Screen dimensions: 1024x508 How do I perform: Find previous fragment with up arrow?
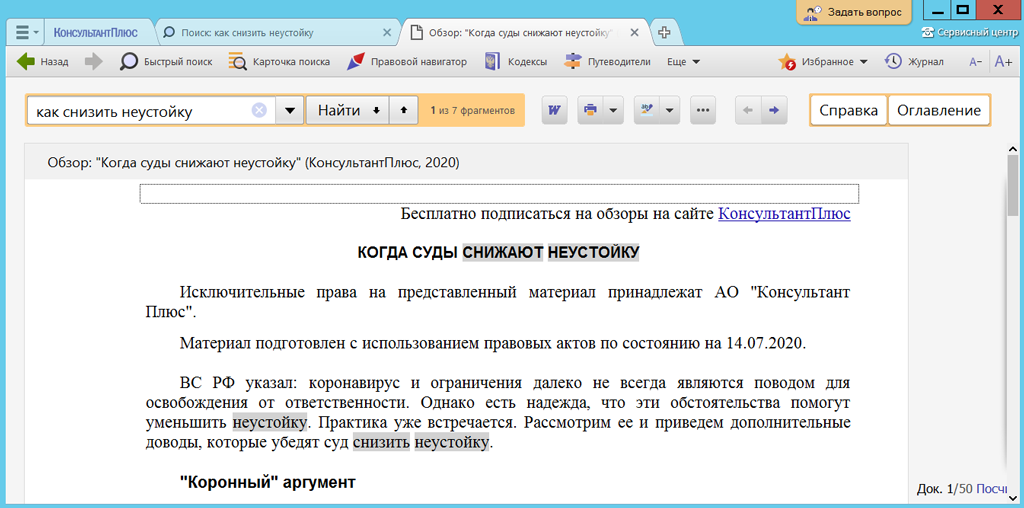coord(404,111)
